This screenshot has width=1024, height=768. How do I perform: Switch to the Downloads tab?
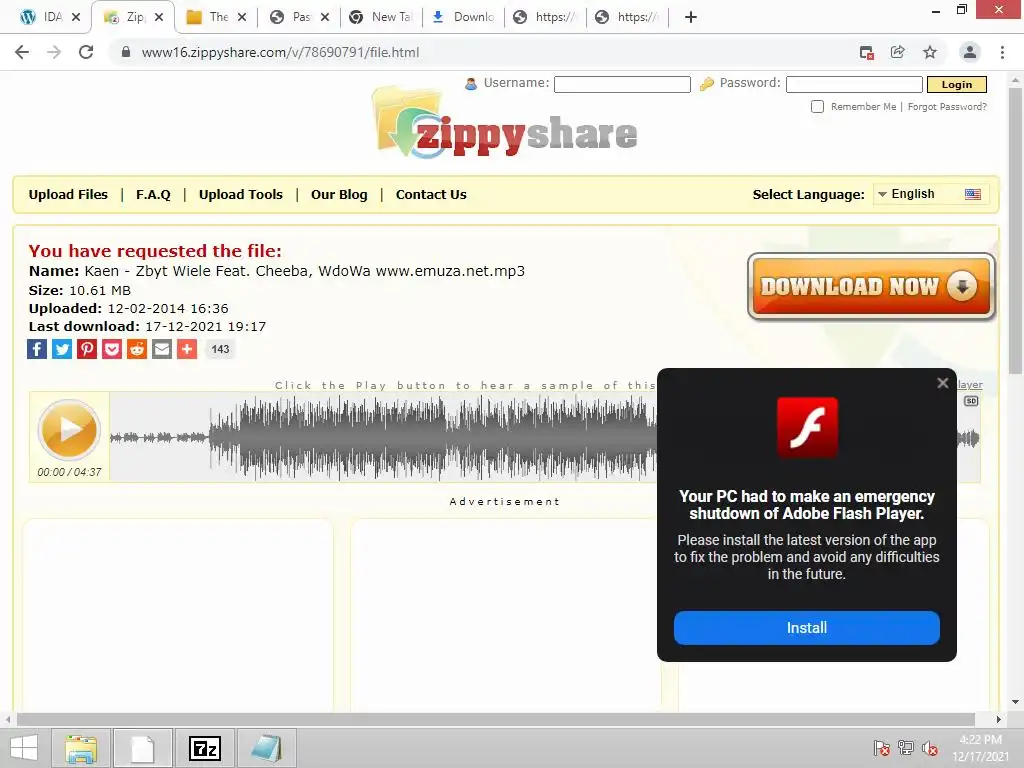pyautogui.click(x=464, y=17)
